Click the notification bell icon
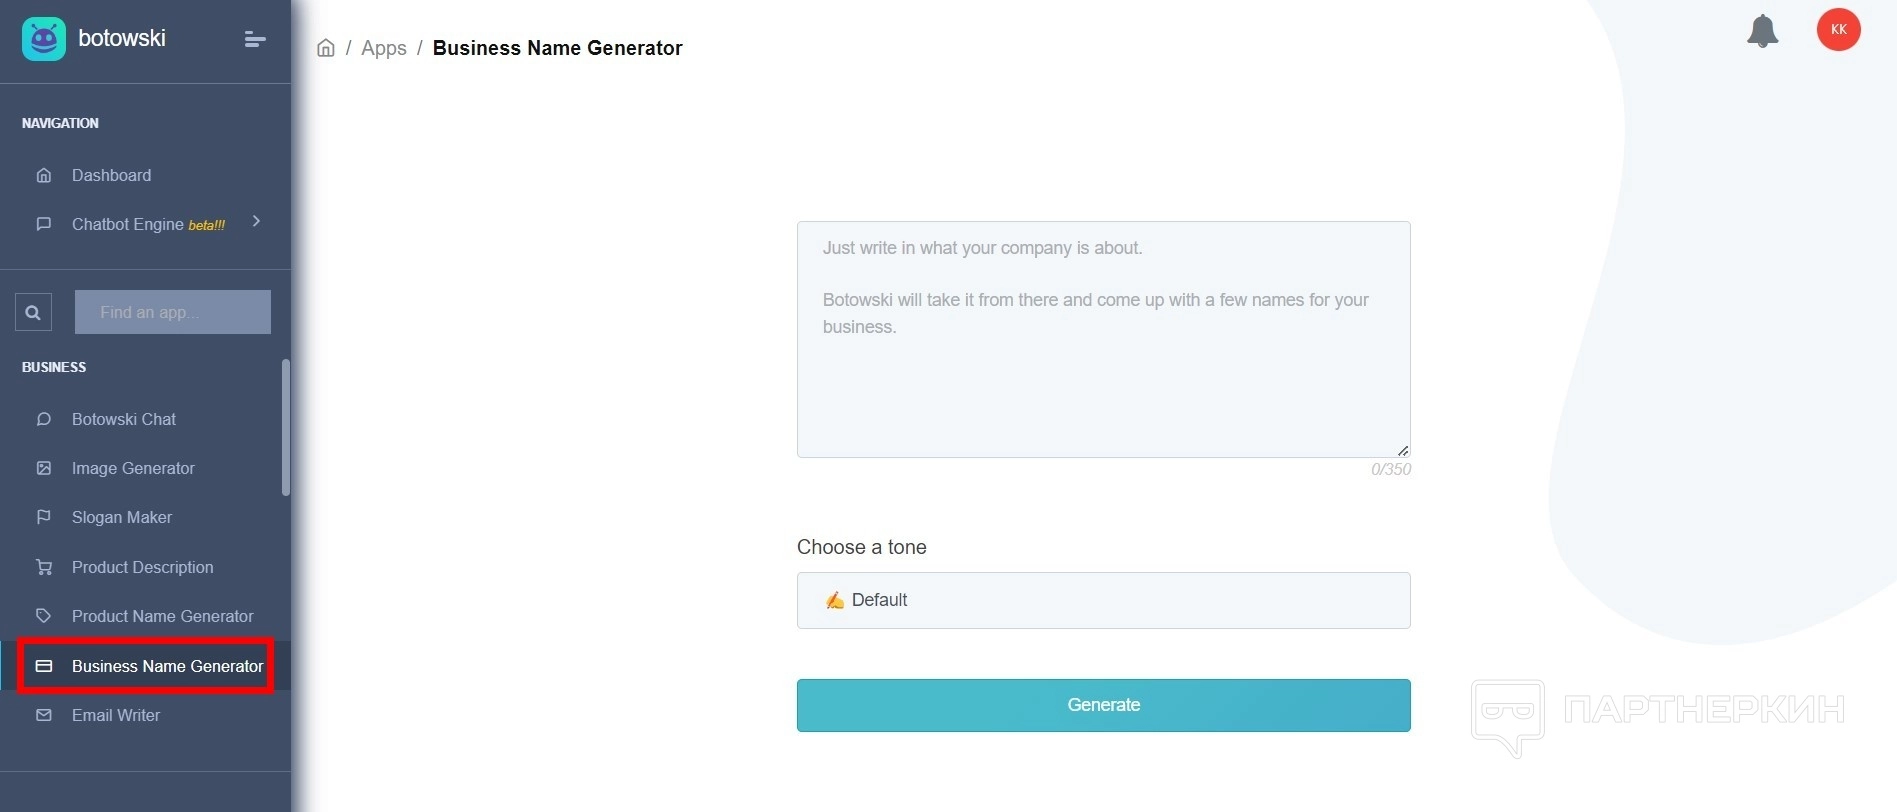Screen dimensions: 1897x812 pos(1762,31)
